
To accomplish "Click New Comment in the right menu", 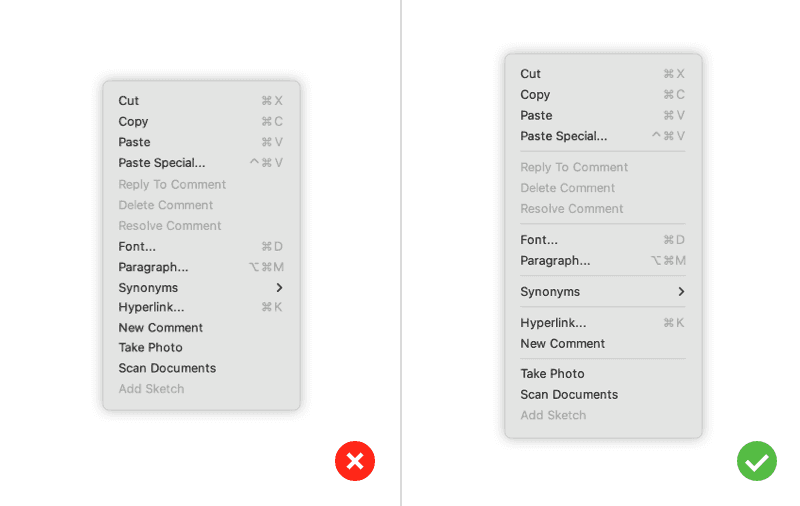I will coord(562,344).
